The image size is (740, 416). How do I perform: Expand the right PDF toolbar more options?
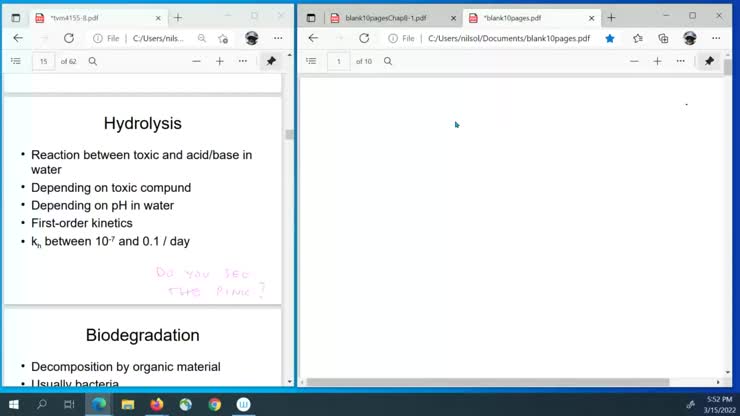(x=681, y=61)
